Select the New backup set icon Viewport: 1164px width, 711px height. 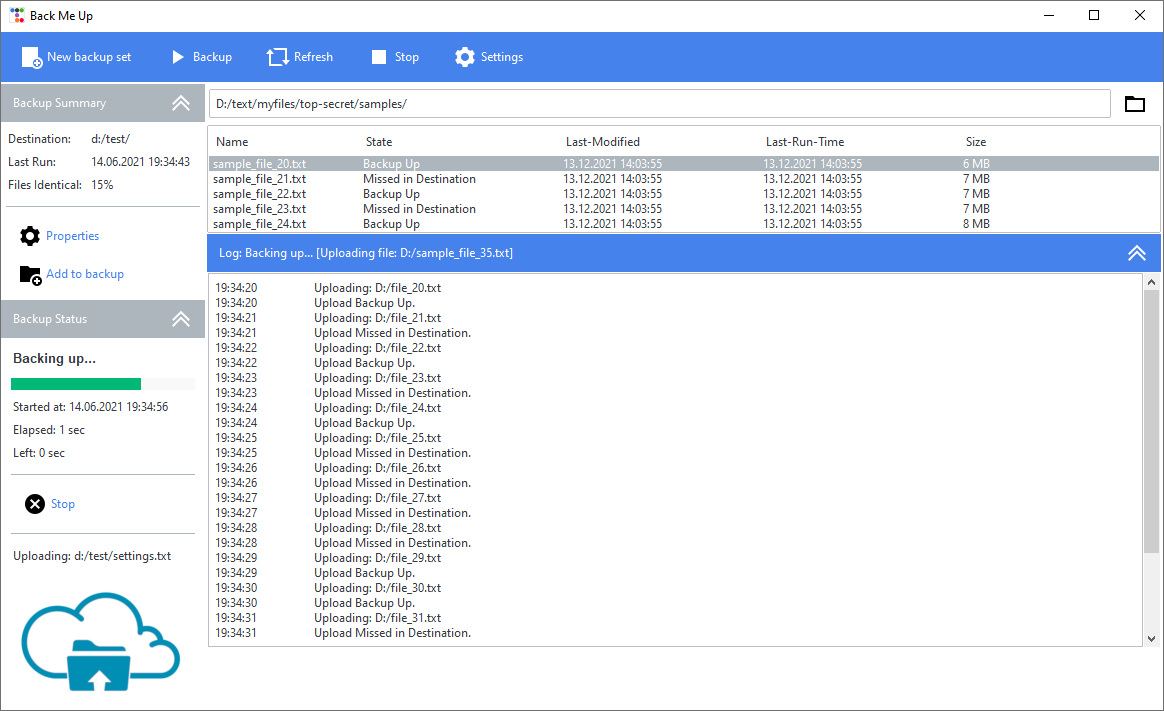coord(31,57)
